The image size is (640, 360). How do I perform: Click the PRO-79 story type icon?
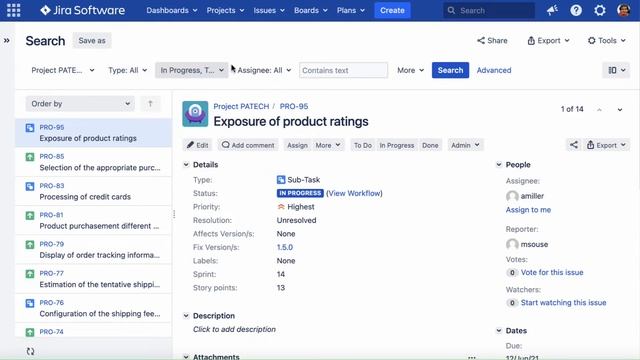30,244
